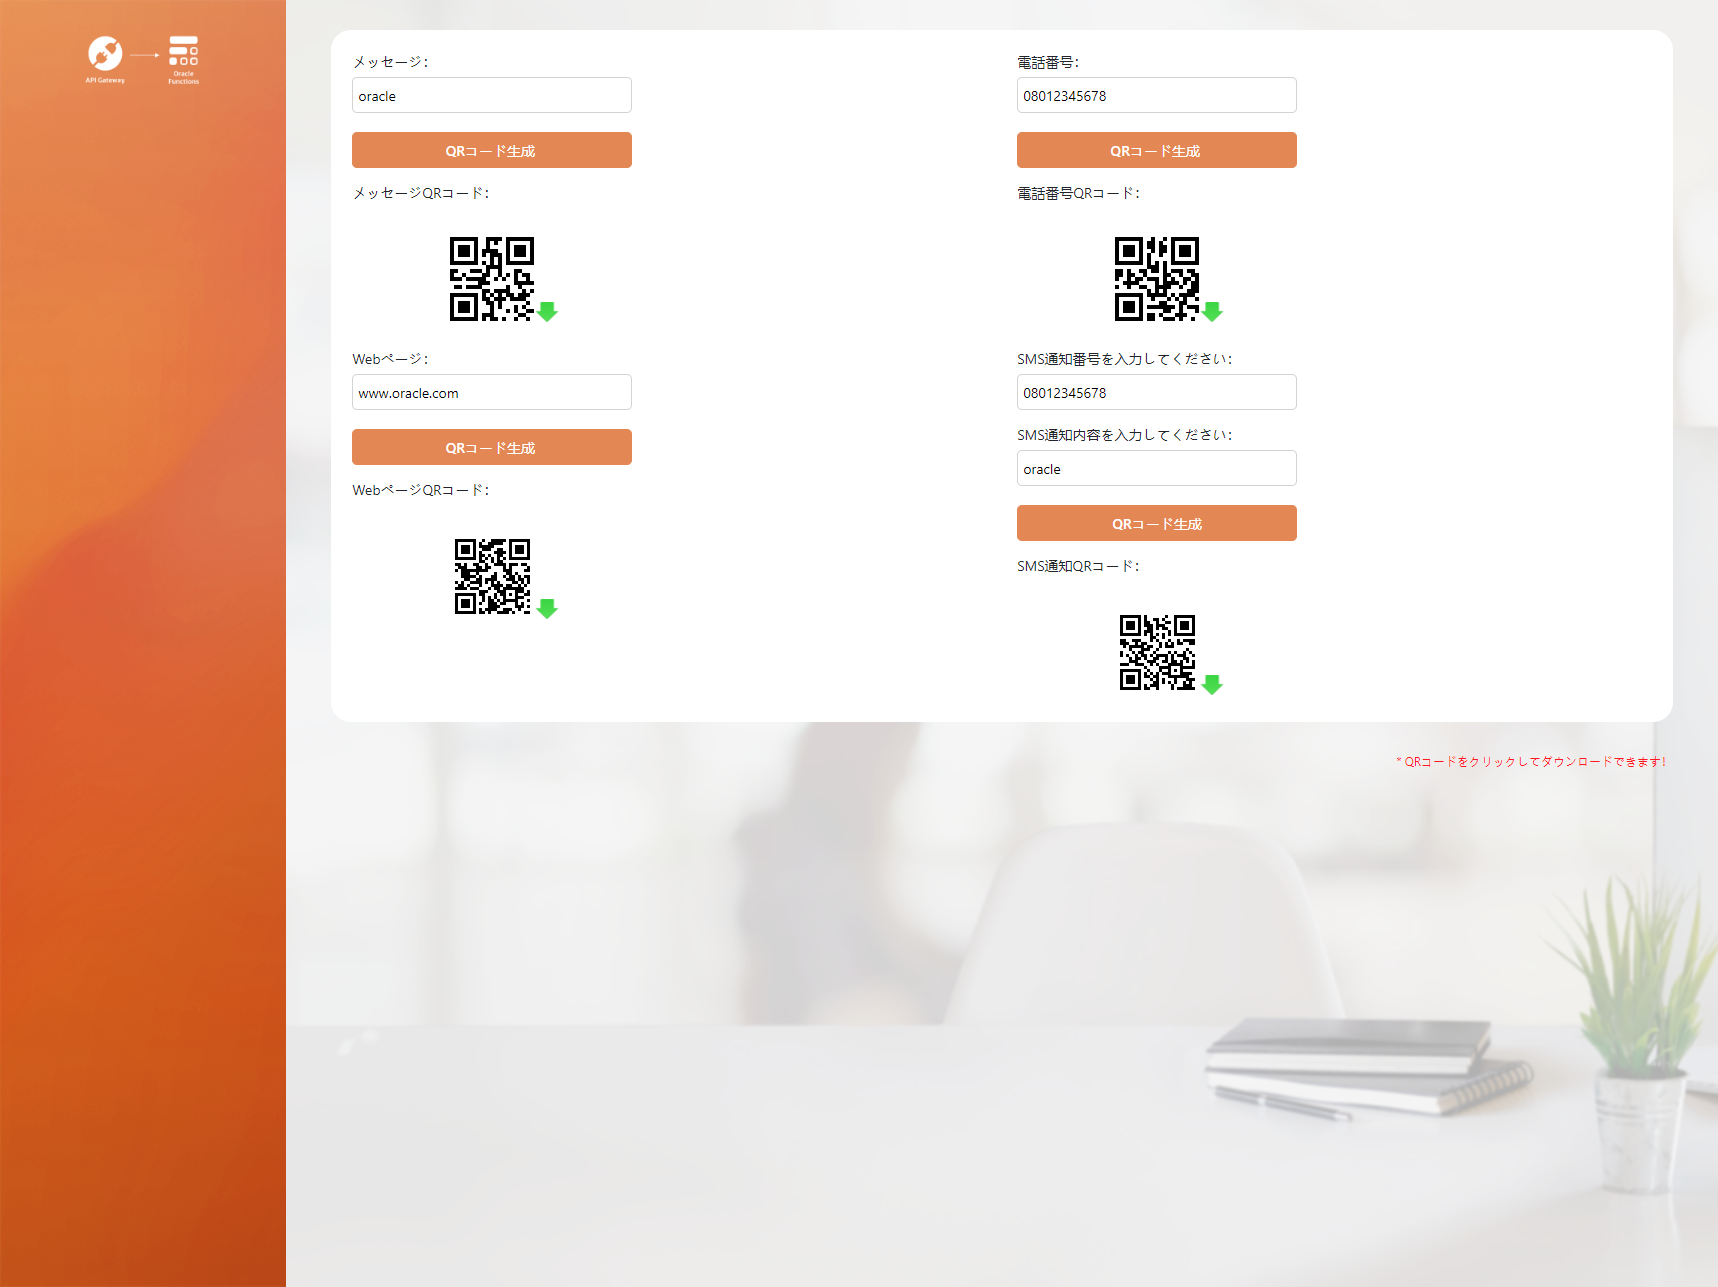
Task: Click the Oracle Functions logo icon
Action: (x=183, y=52)
